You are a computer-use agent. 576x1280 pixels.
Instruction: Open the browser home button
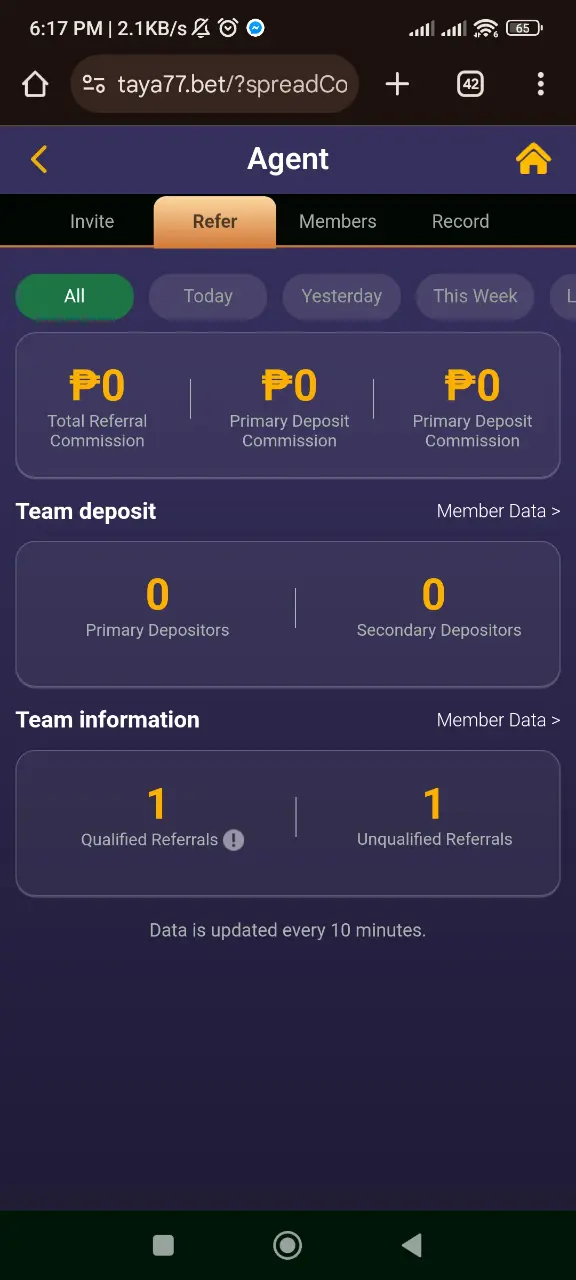coord(35,84)
